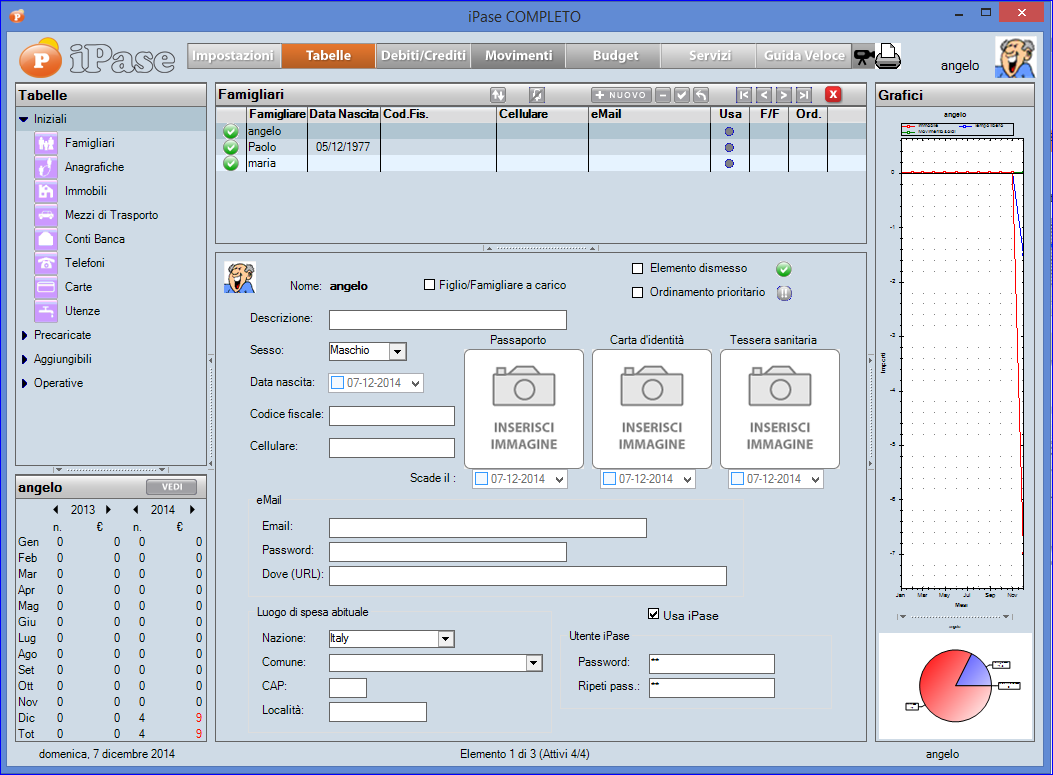Click the undo arrow icon in Famigliari toolbar
1053x775 pixels.
click(701, 95)
